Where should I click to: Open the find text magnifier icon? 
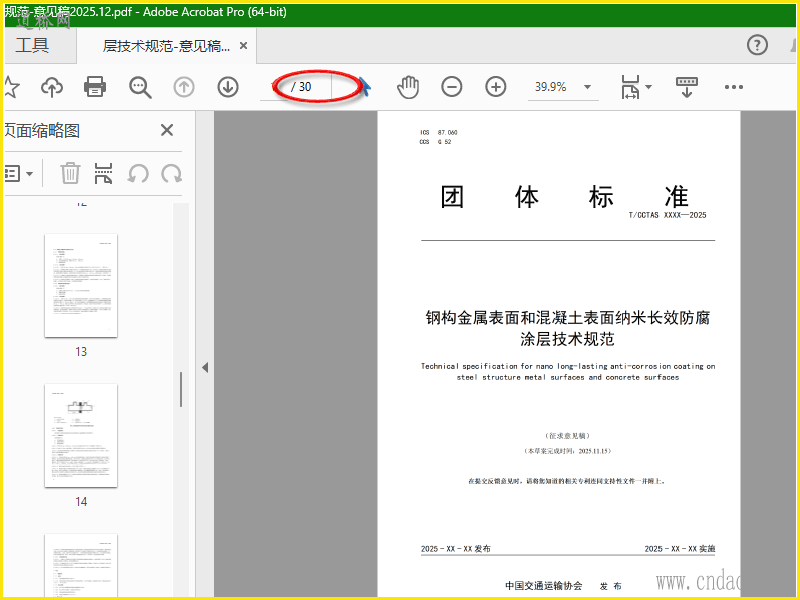pos(140,87)
